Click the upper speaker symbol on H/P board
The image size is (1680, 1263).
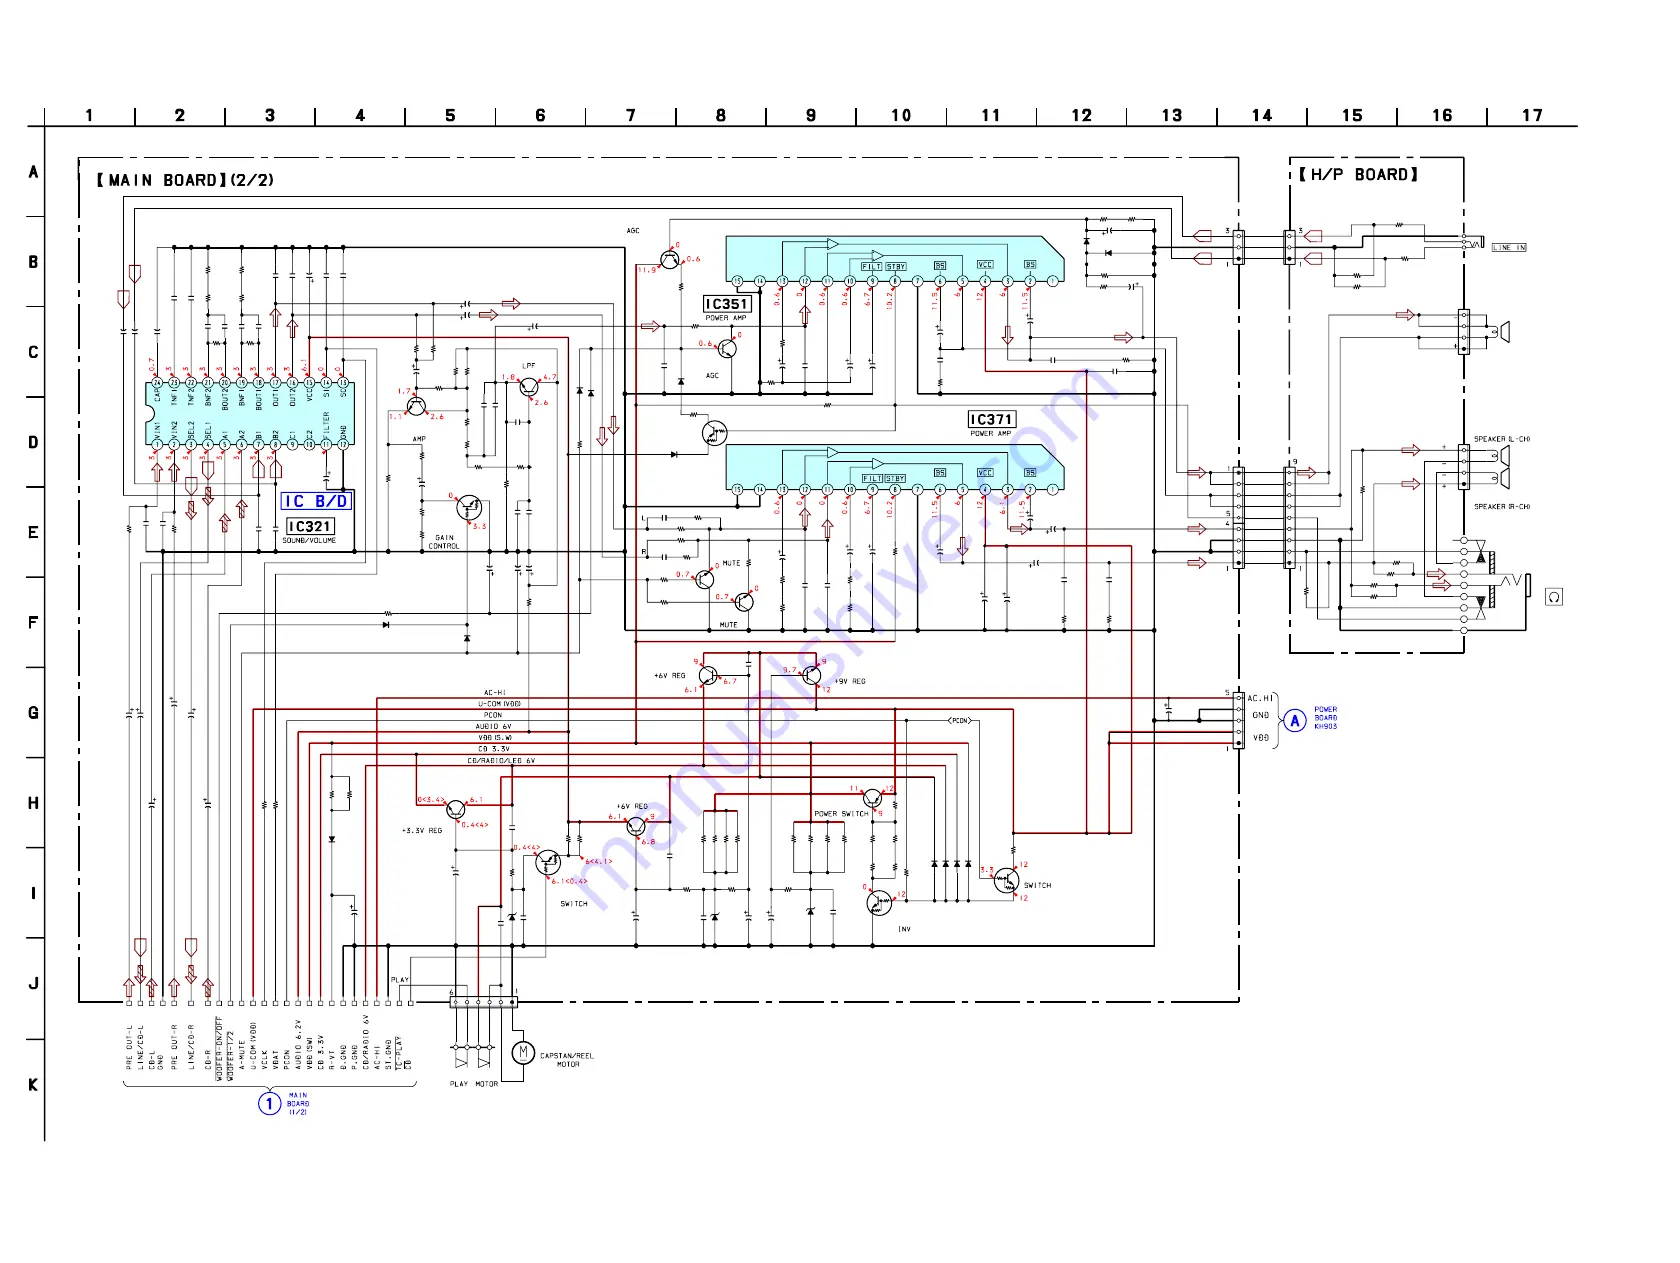pos(1499,332)
